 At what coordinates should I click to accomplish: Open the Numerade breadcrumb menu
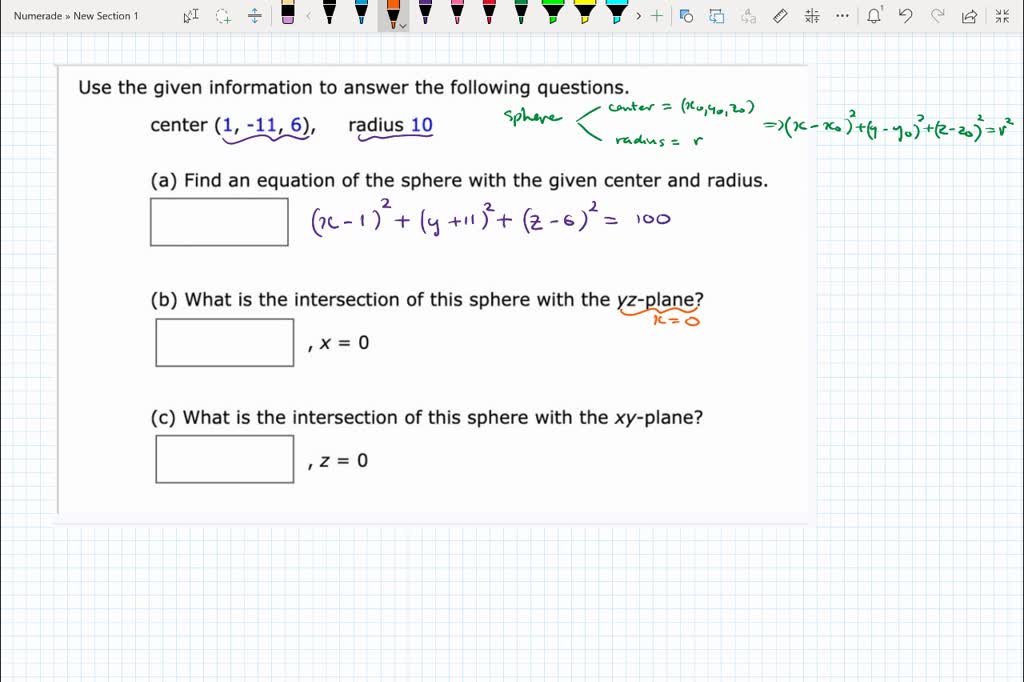click(x=38, y=15)
